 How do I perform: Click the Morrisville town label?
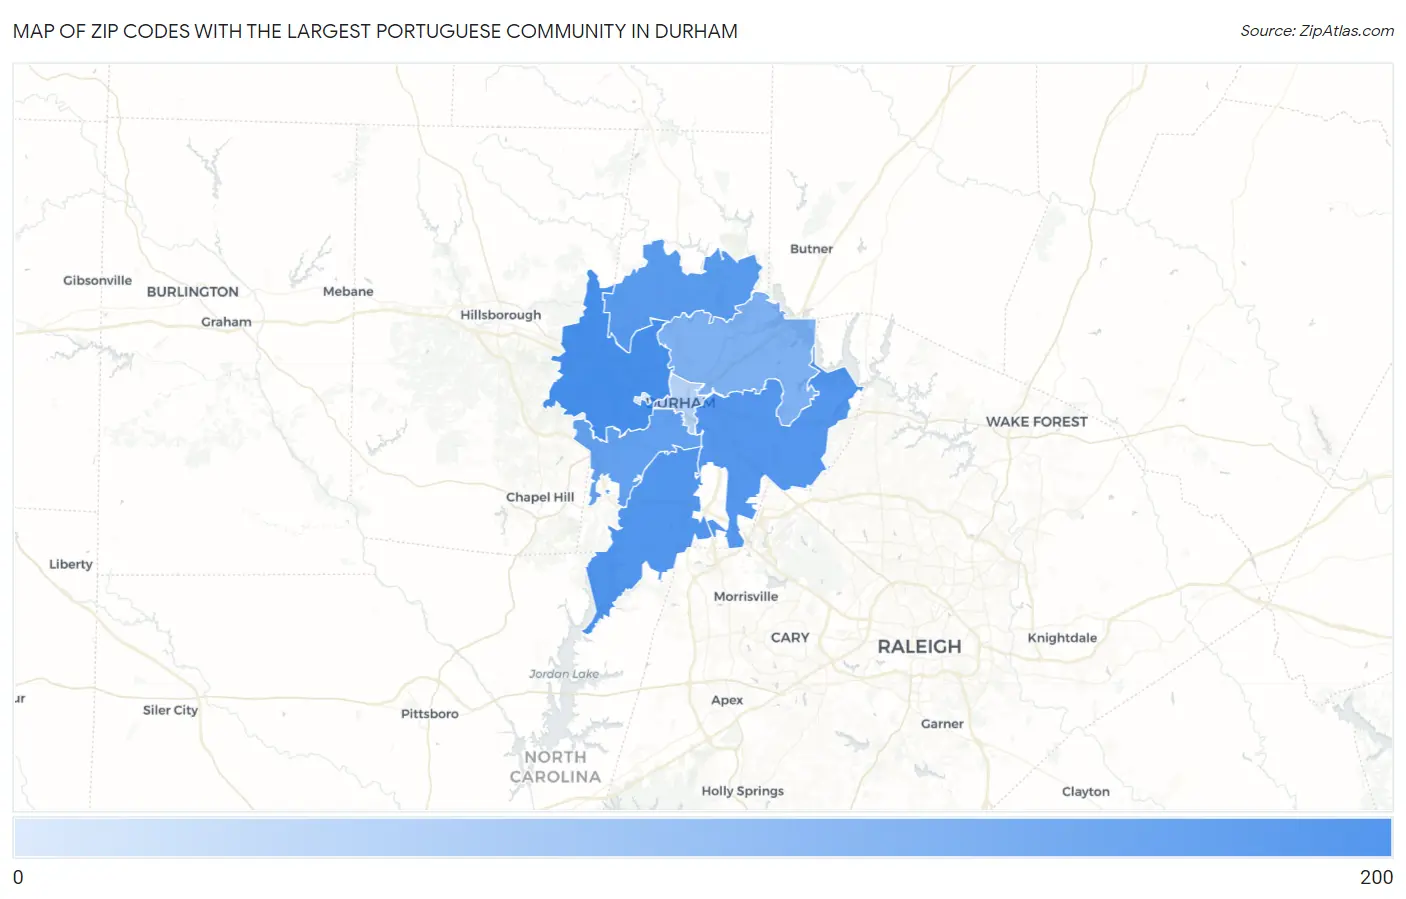click(x=745, y=597)
